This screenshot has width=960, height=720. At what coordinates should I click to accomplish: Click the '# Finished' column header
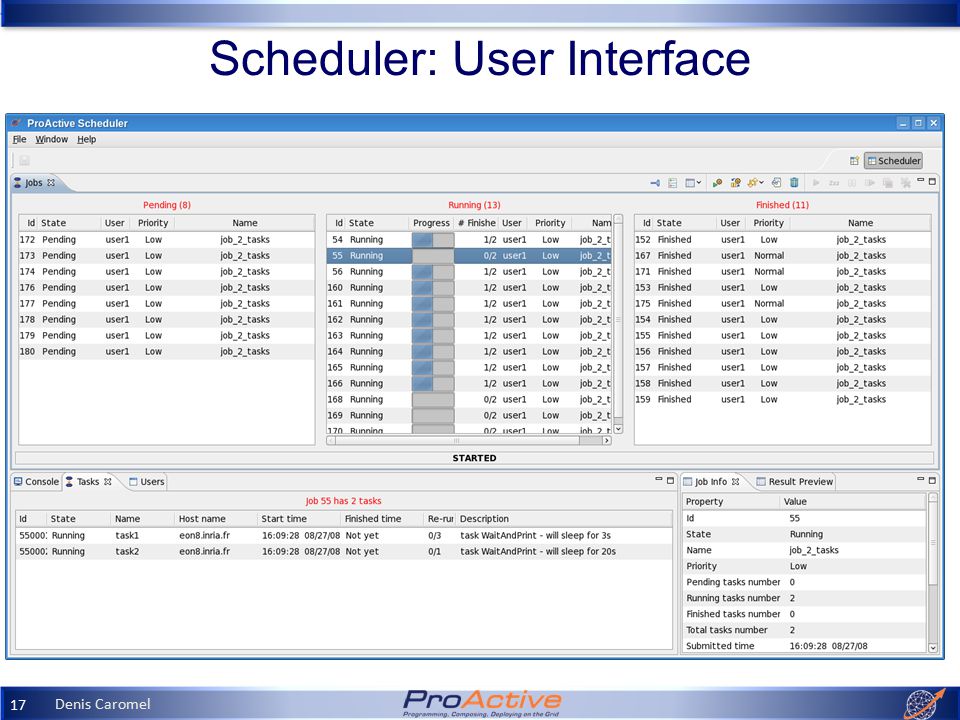(x=476, y=223)
